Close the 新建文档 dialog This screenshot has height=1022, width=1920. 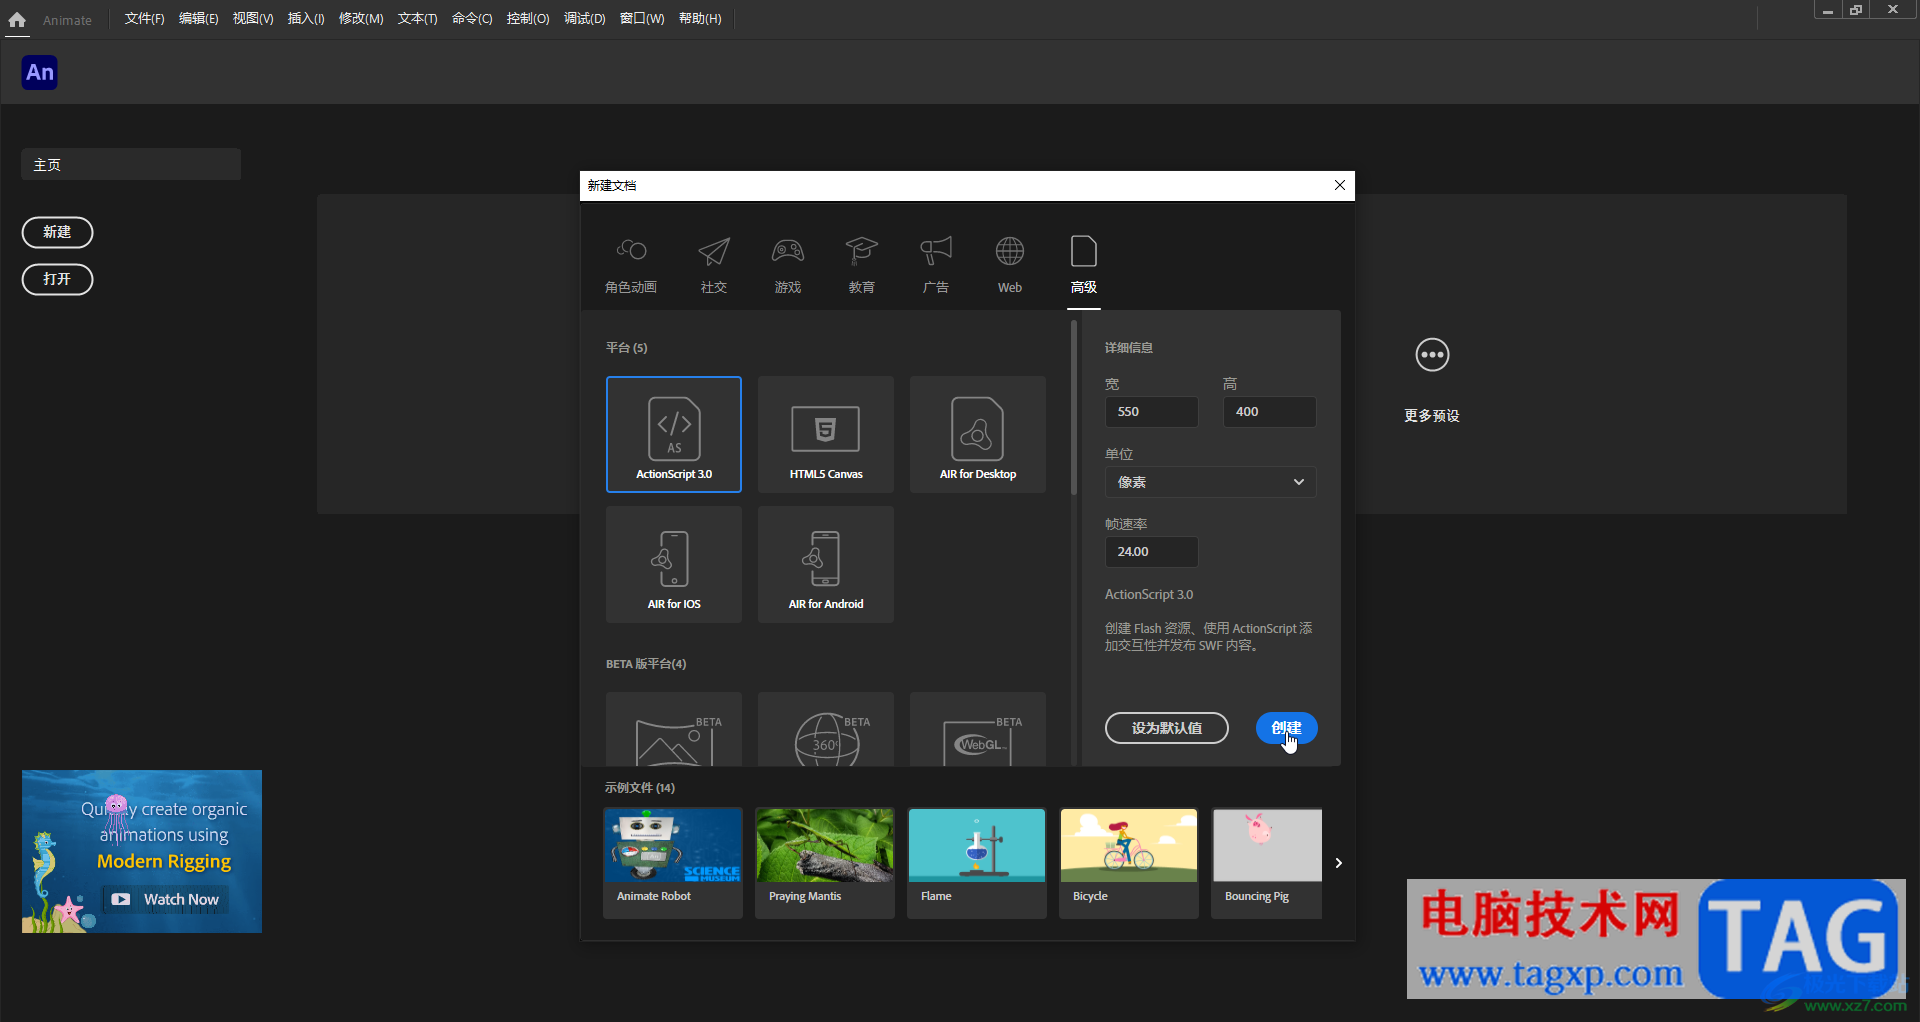[1340, 185]
